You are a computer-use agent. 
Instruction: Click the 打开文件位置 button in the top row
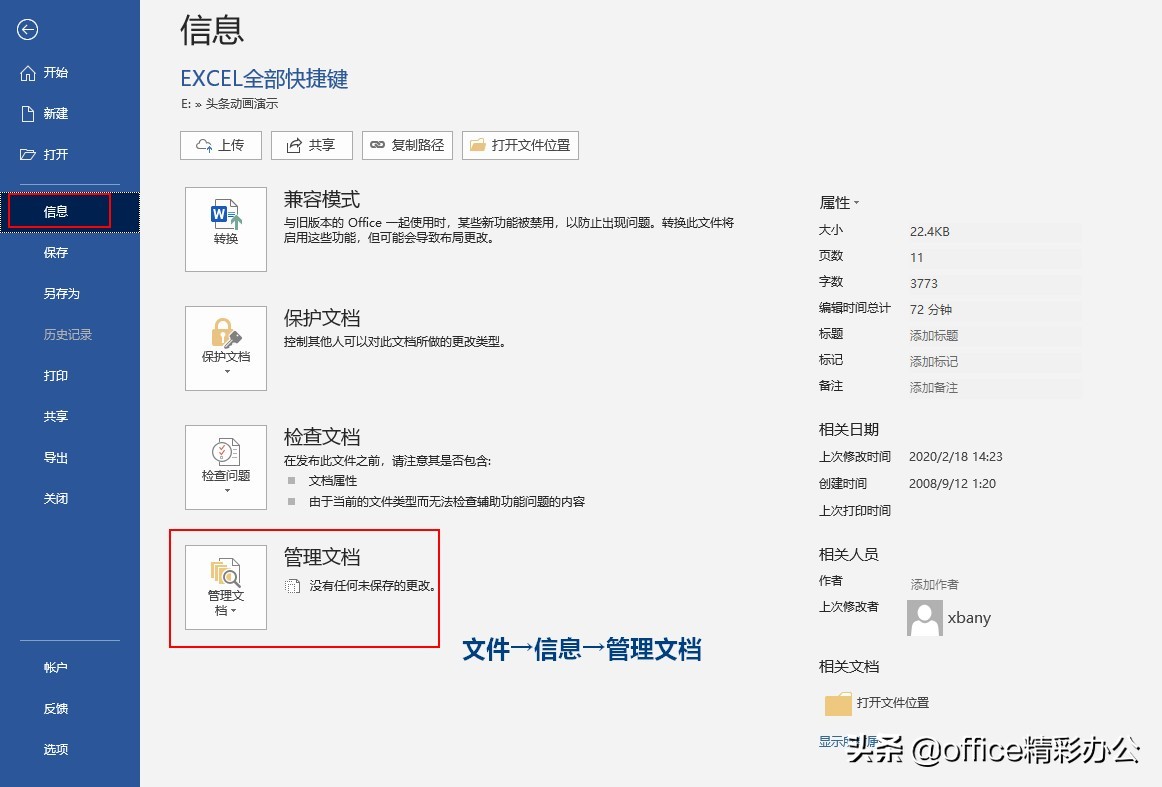coord(520,145)
